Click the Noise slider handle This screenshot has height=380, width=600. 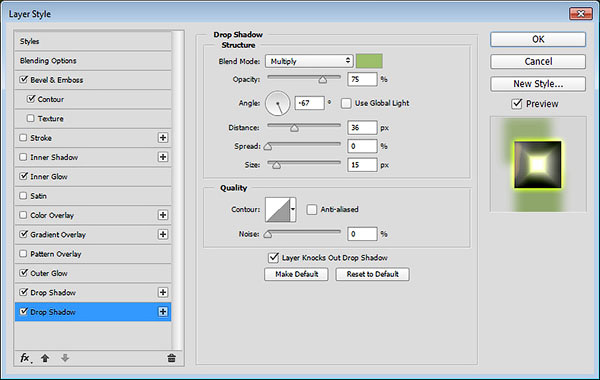pos(268,234)
